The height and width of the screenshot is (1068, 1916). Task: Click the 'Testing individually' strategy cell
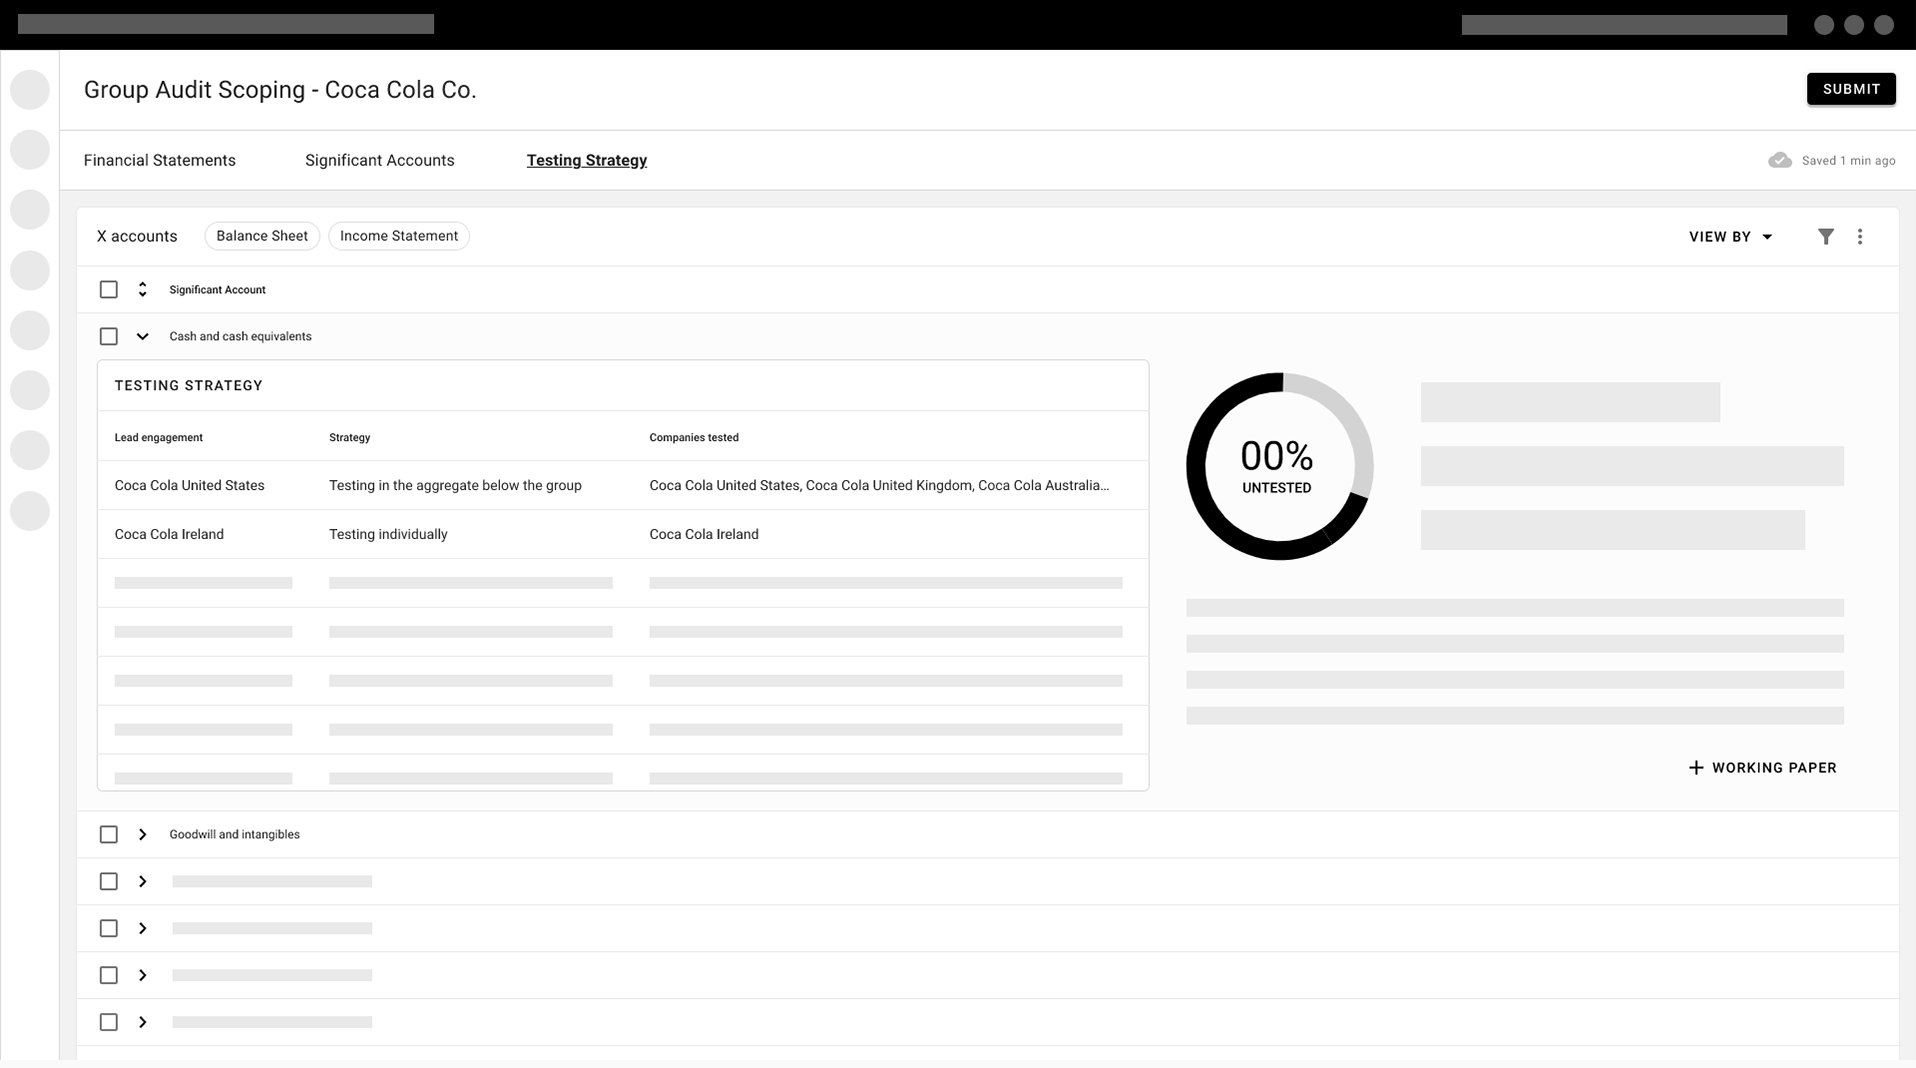388,535
